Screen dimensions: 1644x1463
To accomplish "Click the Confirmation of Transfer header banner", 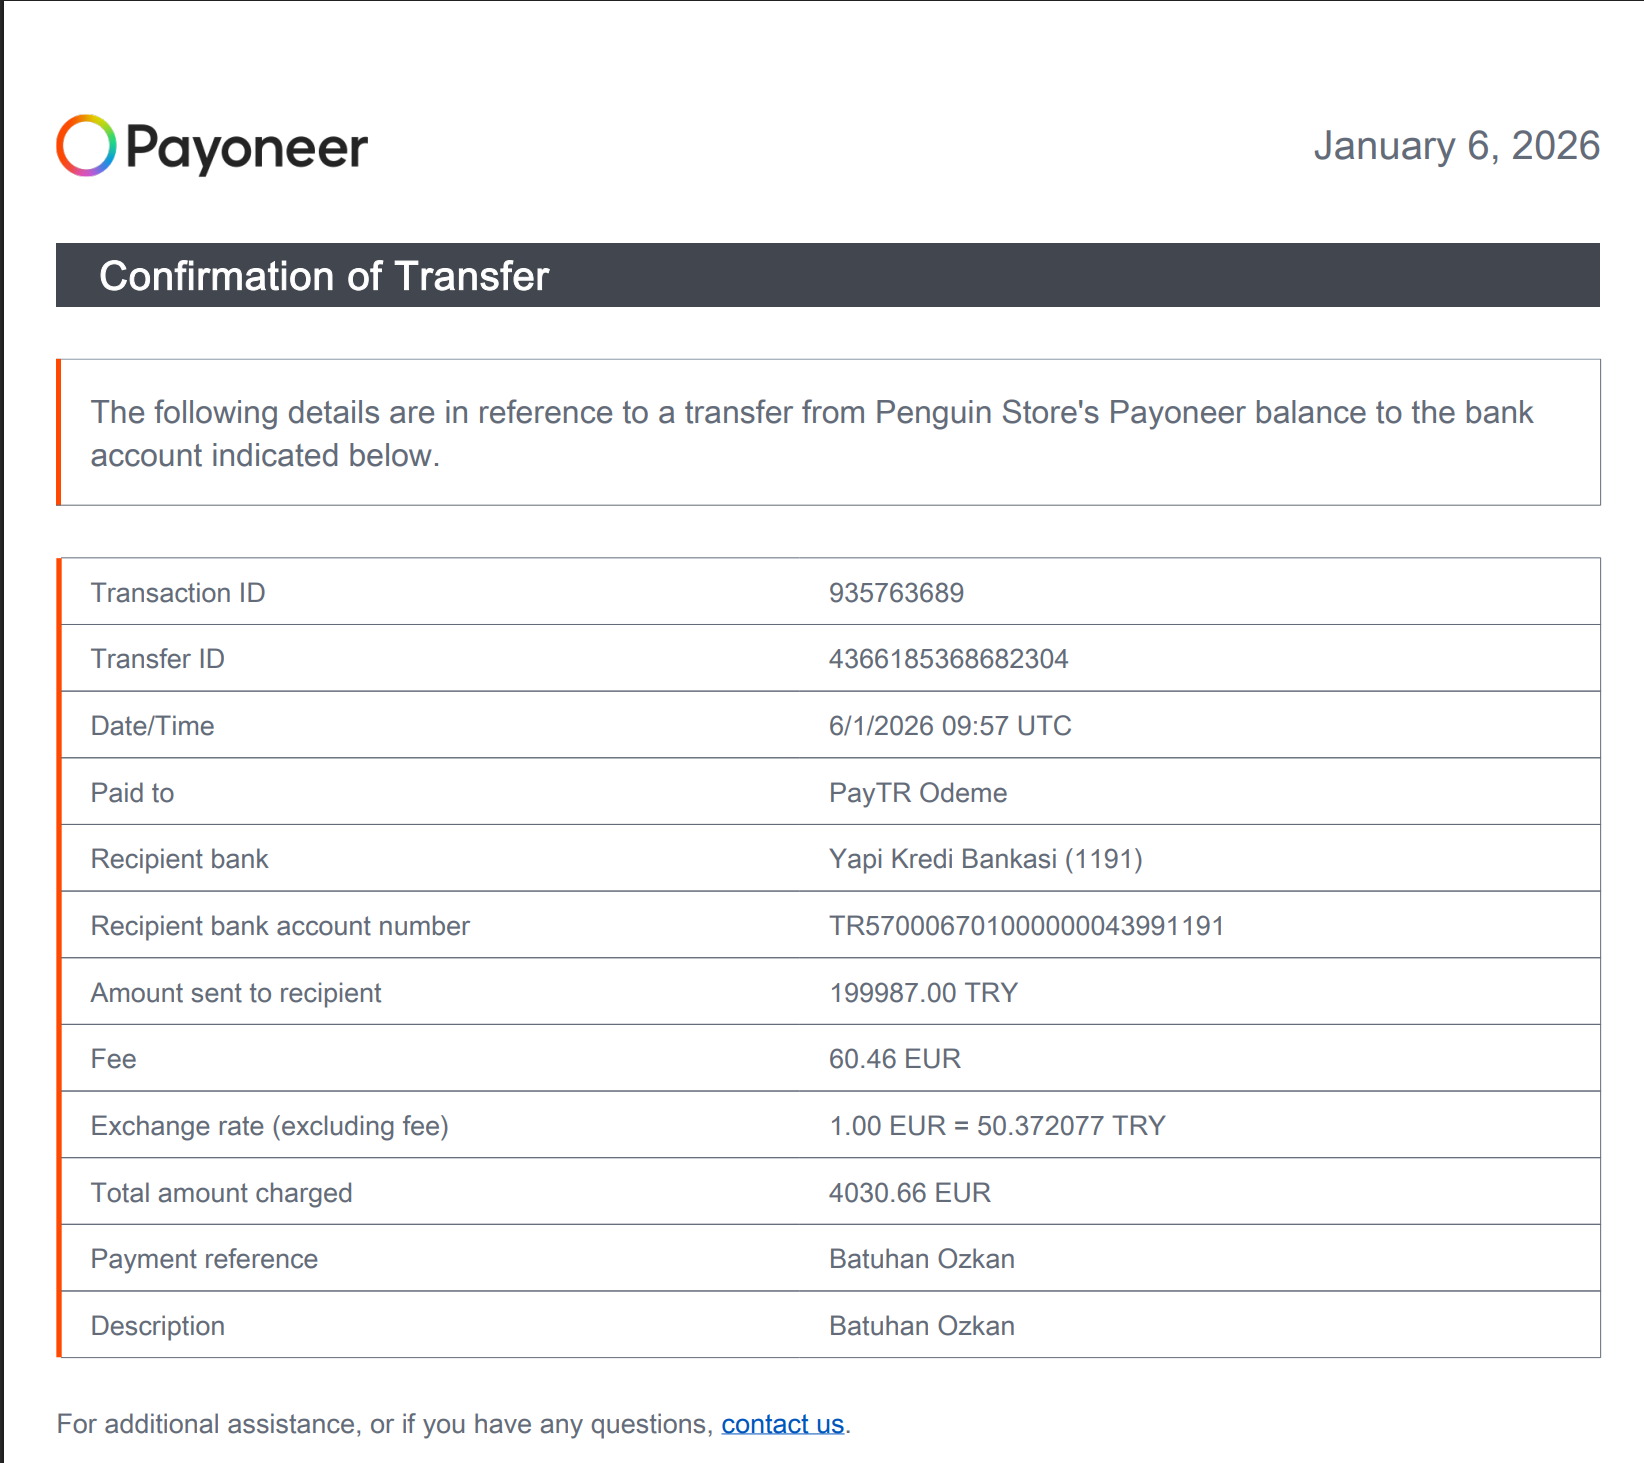I will tap(828, 275).
